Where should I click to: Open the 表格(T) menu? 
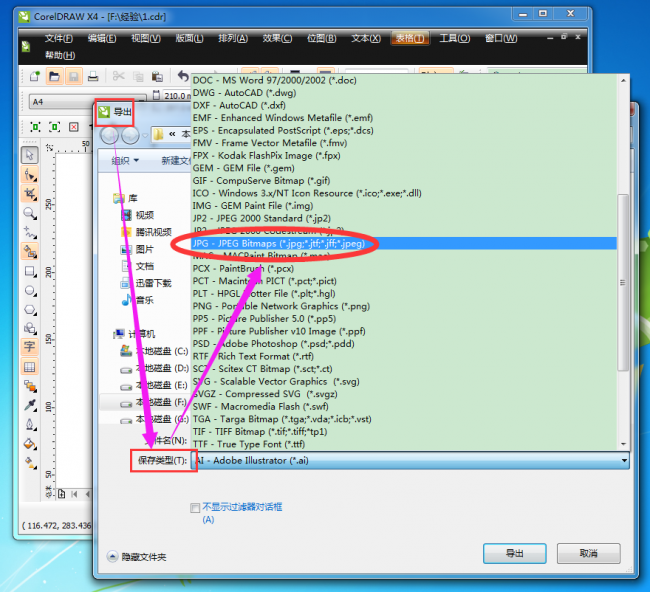point(410,39)
